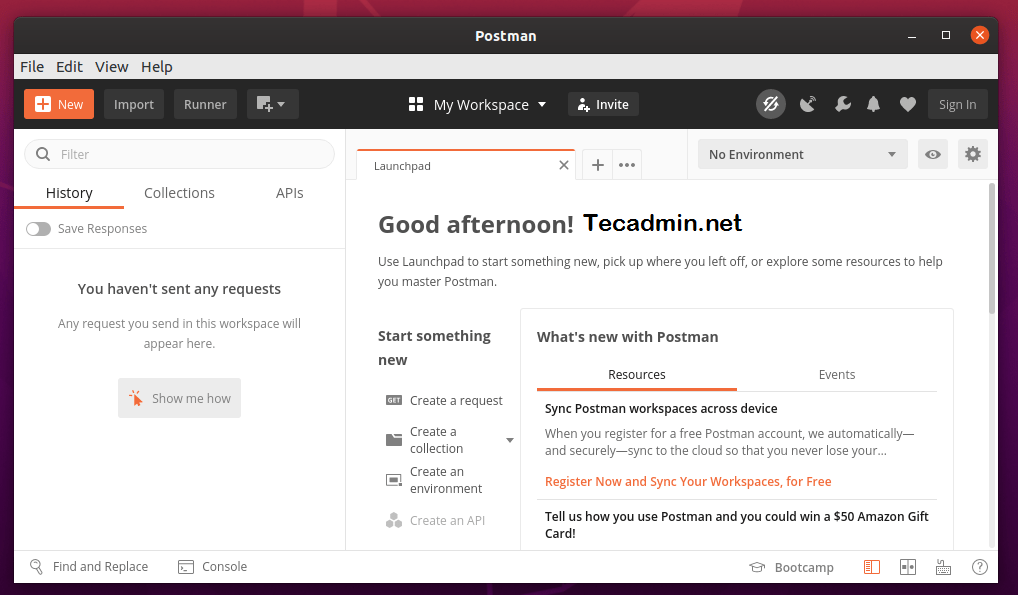Open the capture requests satellite icon
Screen dimensions: 1018x595
click(x=808, y=104)
